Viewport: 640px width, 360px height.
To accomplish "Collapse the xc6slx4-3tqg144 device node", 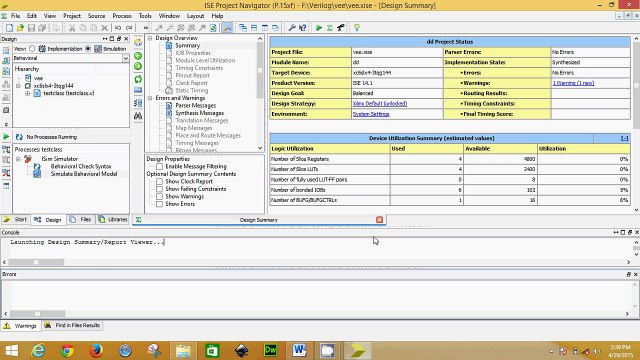I will [18, 86].
